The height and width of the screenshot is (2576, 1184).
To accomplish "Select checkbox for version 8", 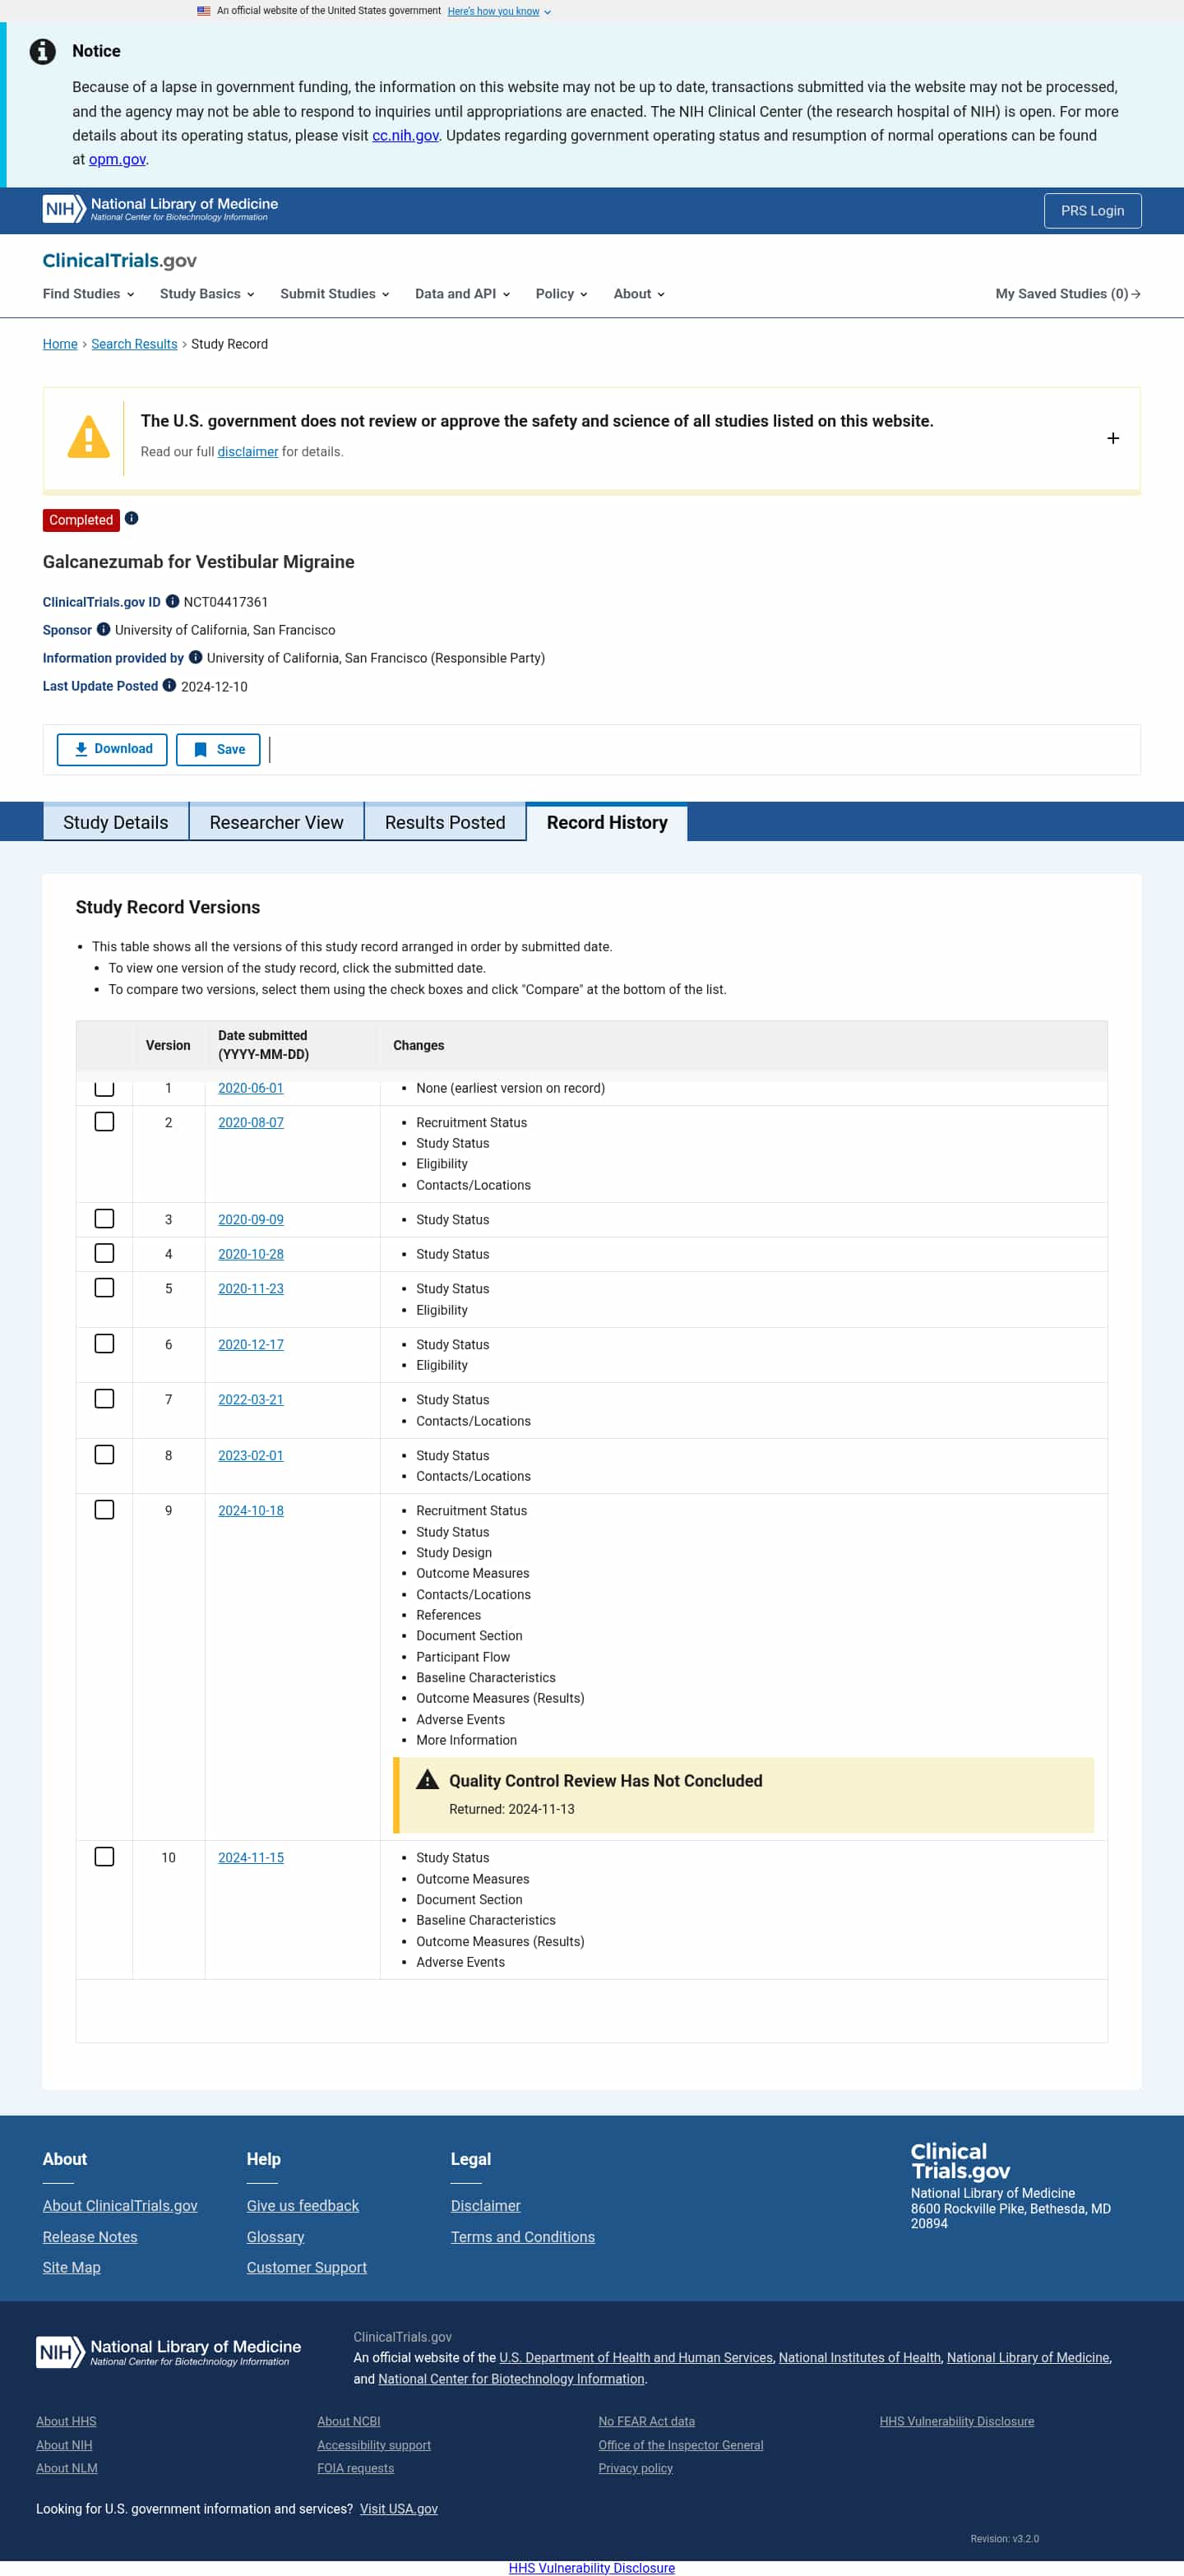I will (104, 1454).
